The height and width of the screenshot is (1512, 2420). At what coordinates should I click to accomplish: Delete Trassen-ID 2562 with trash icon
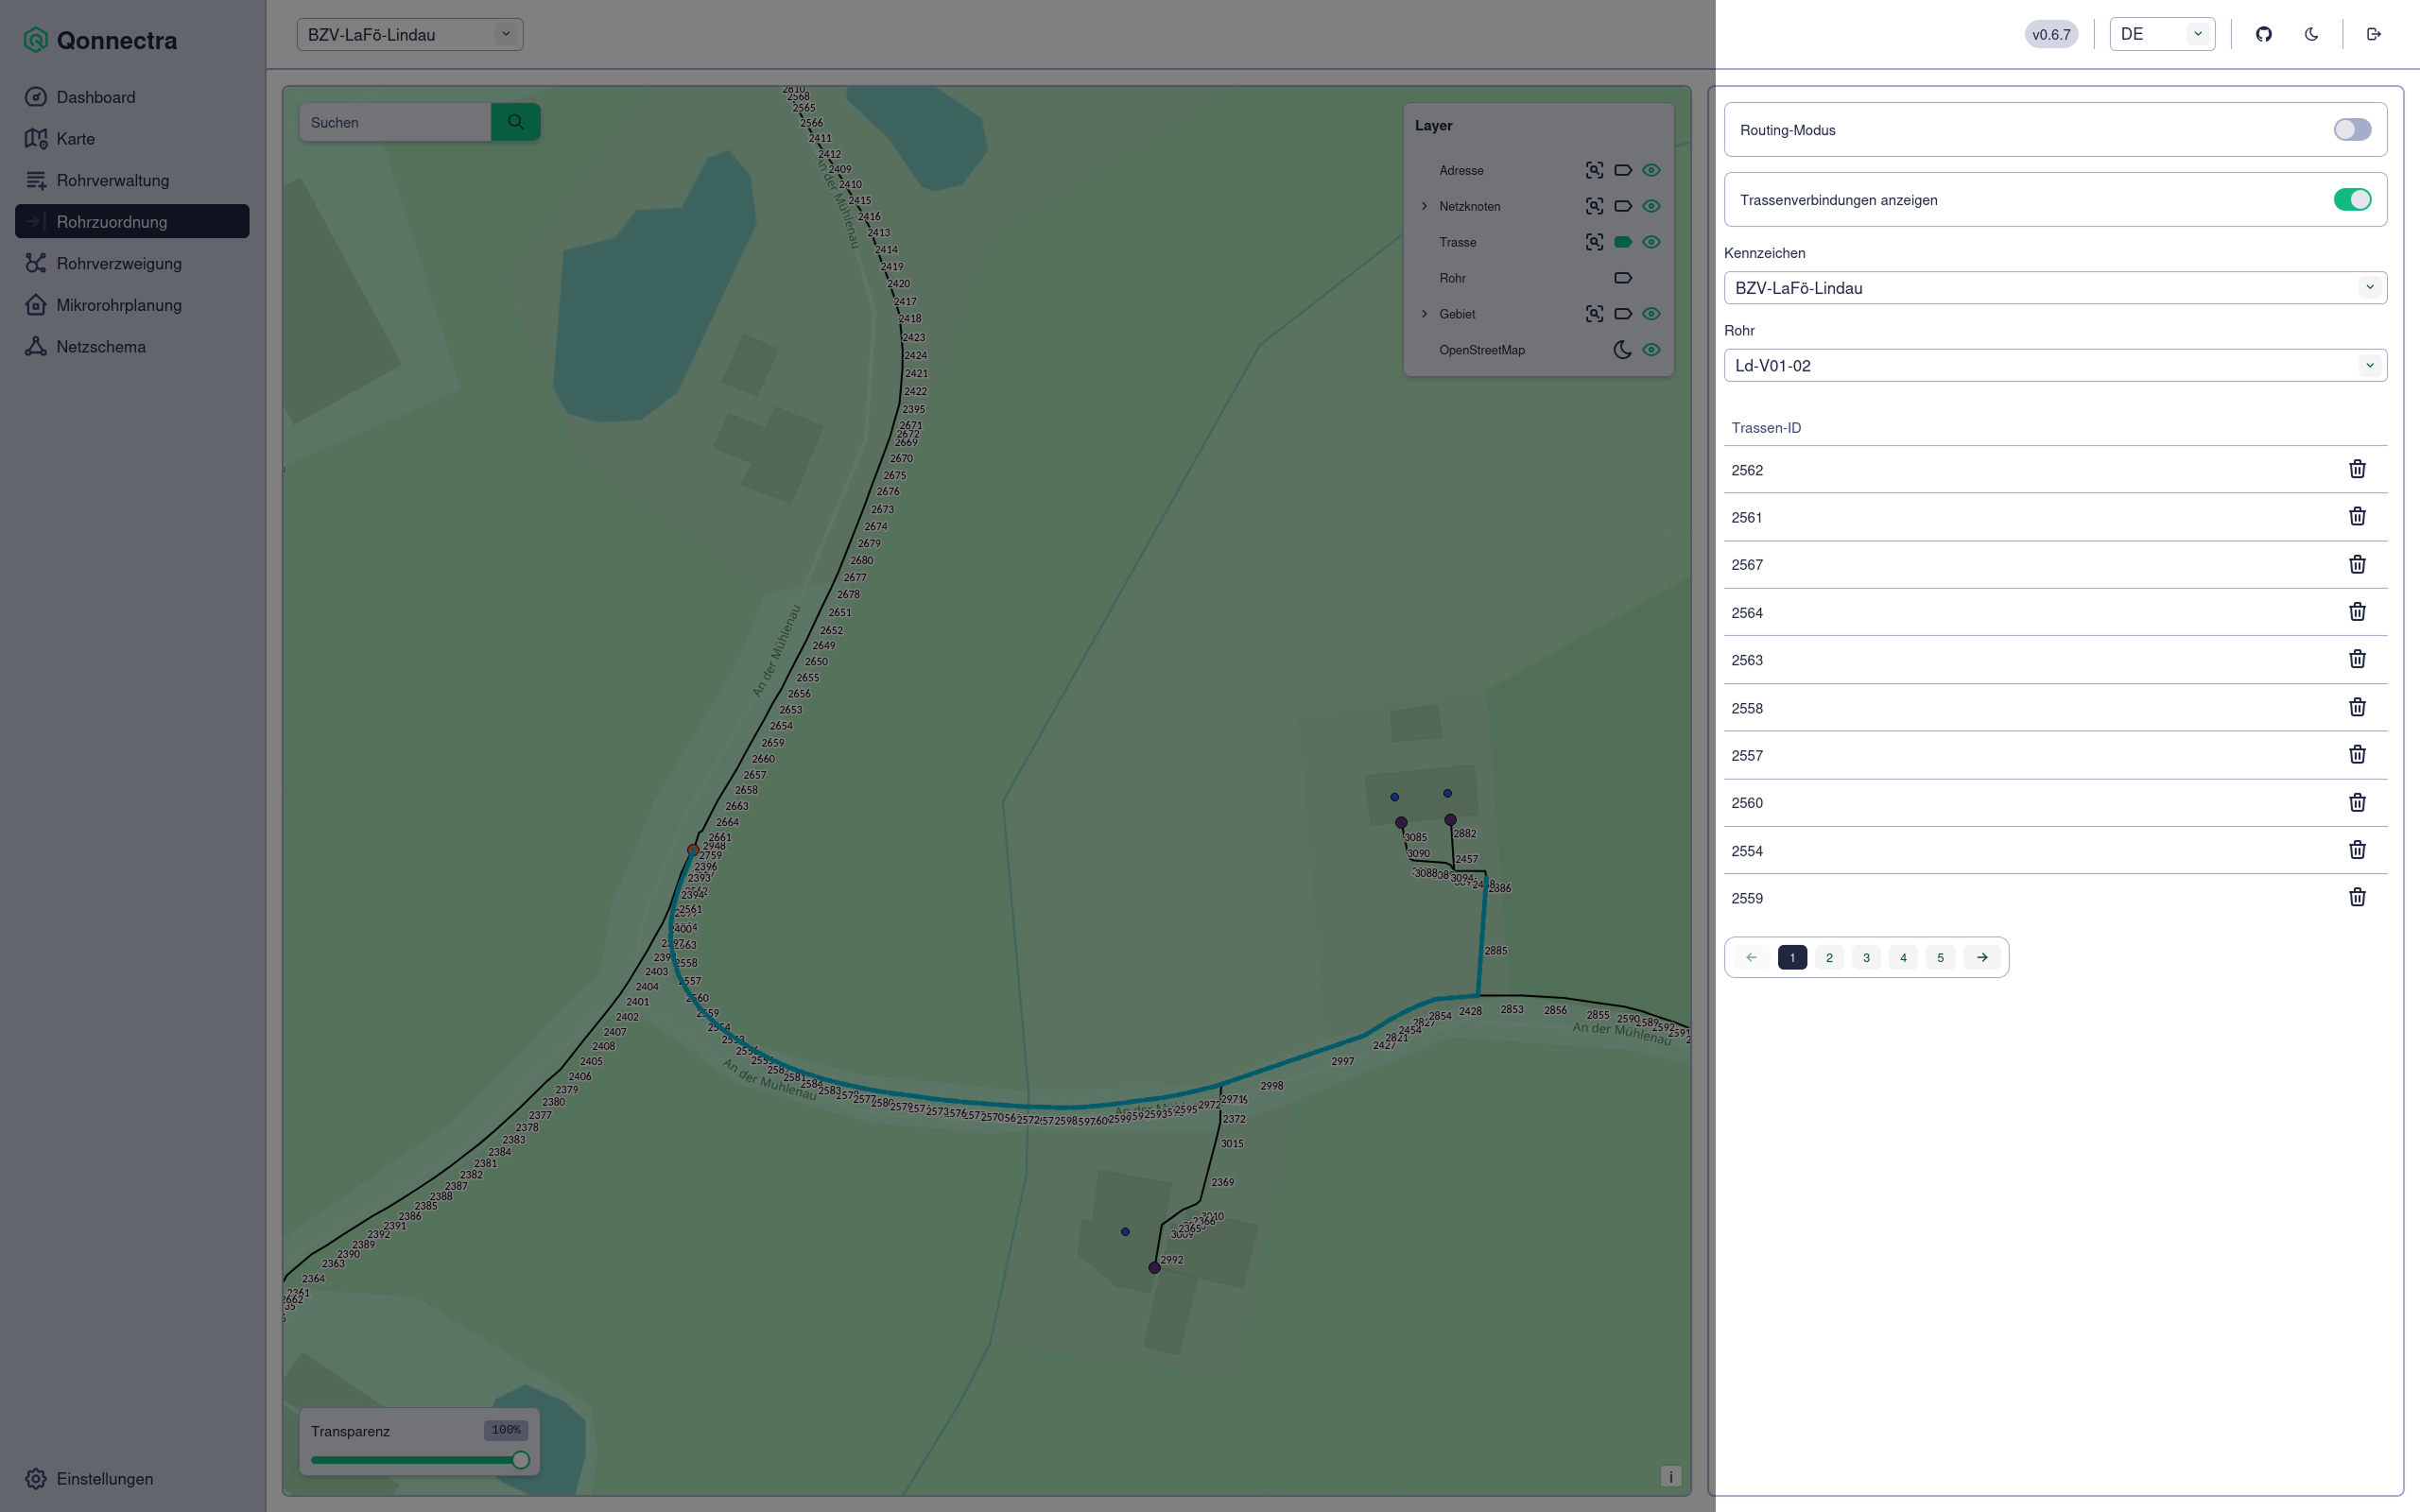coord(2357,469)
